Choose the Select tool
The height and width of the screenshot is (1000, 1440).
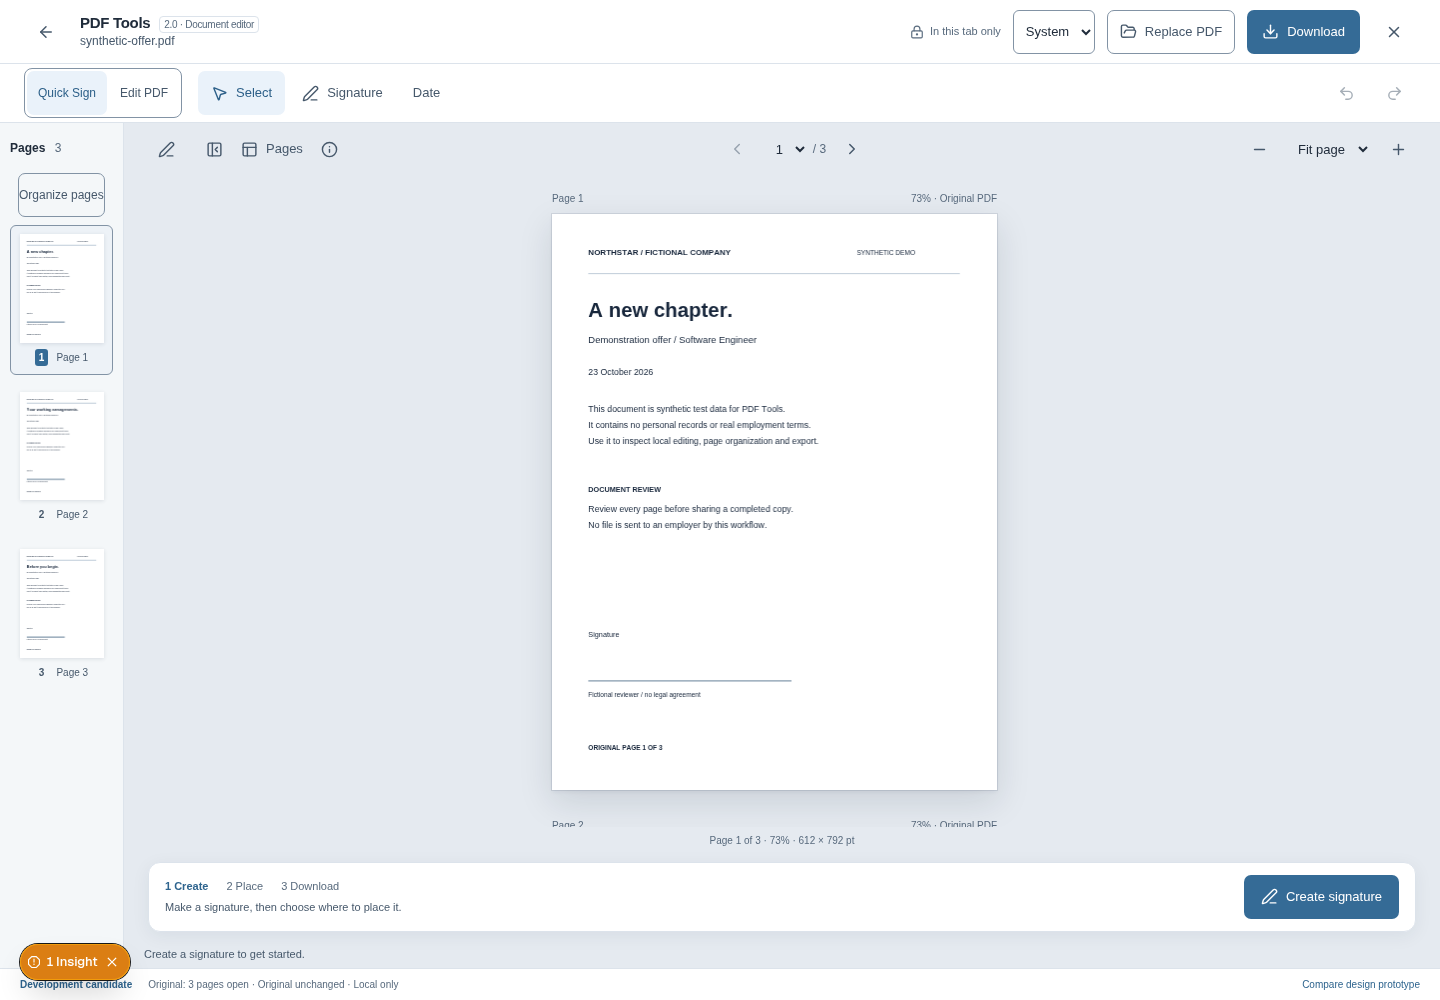tap(241, 93)
